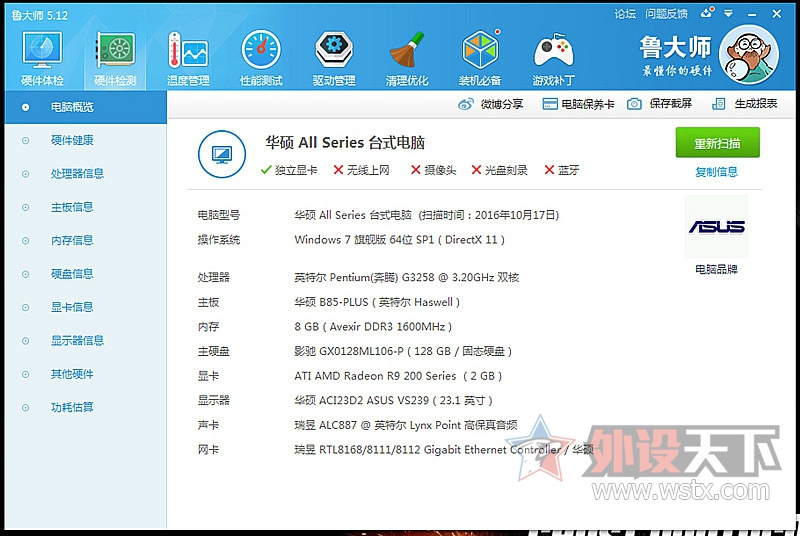Click the 电脑保养卡 card icon
Image resolution: width=800 pixels, height=536 pixels.
tap(550, 104)
